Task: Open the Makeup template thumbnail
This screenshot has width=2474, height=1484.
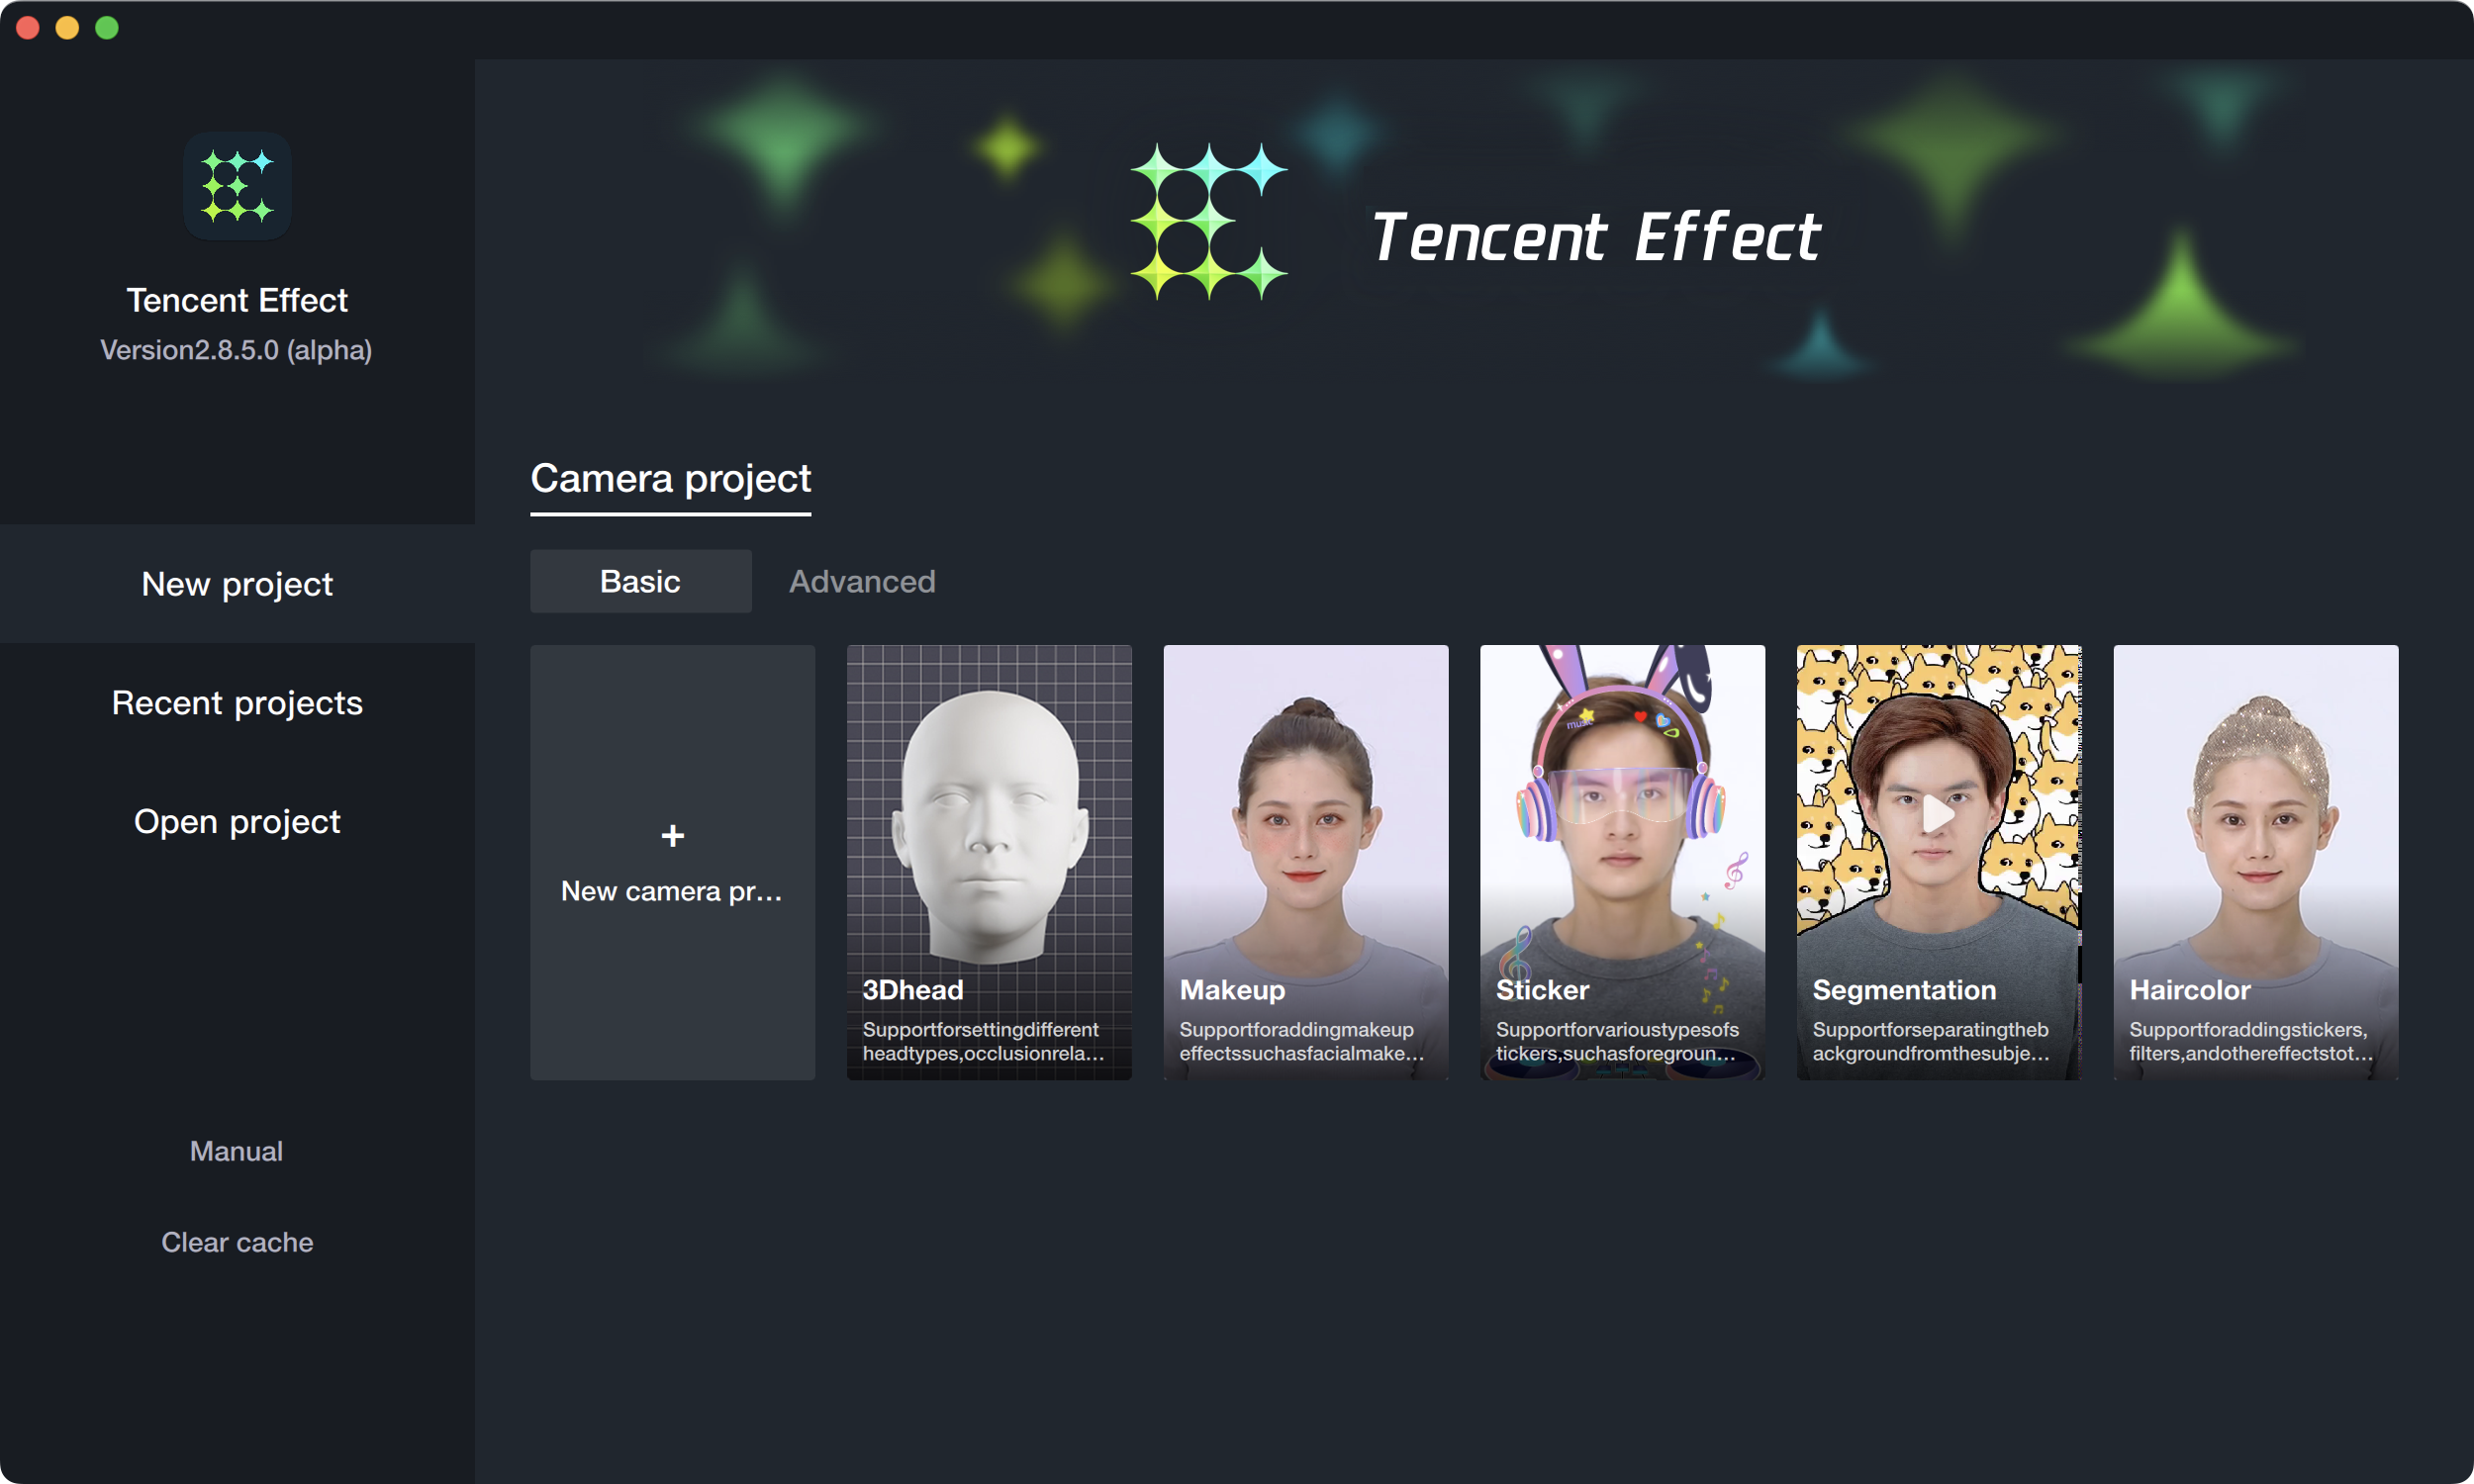Action: pyautogui.click(x=1305, y=830)
